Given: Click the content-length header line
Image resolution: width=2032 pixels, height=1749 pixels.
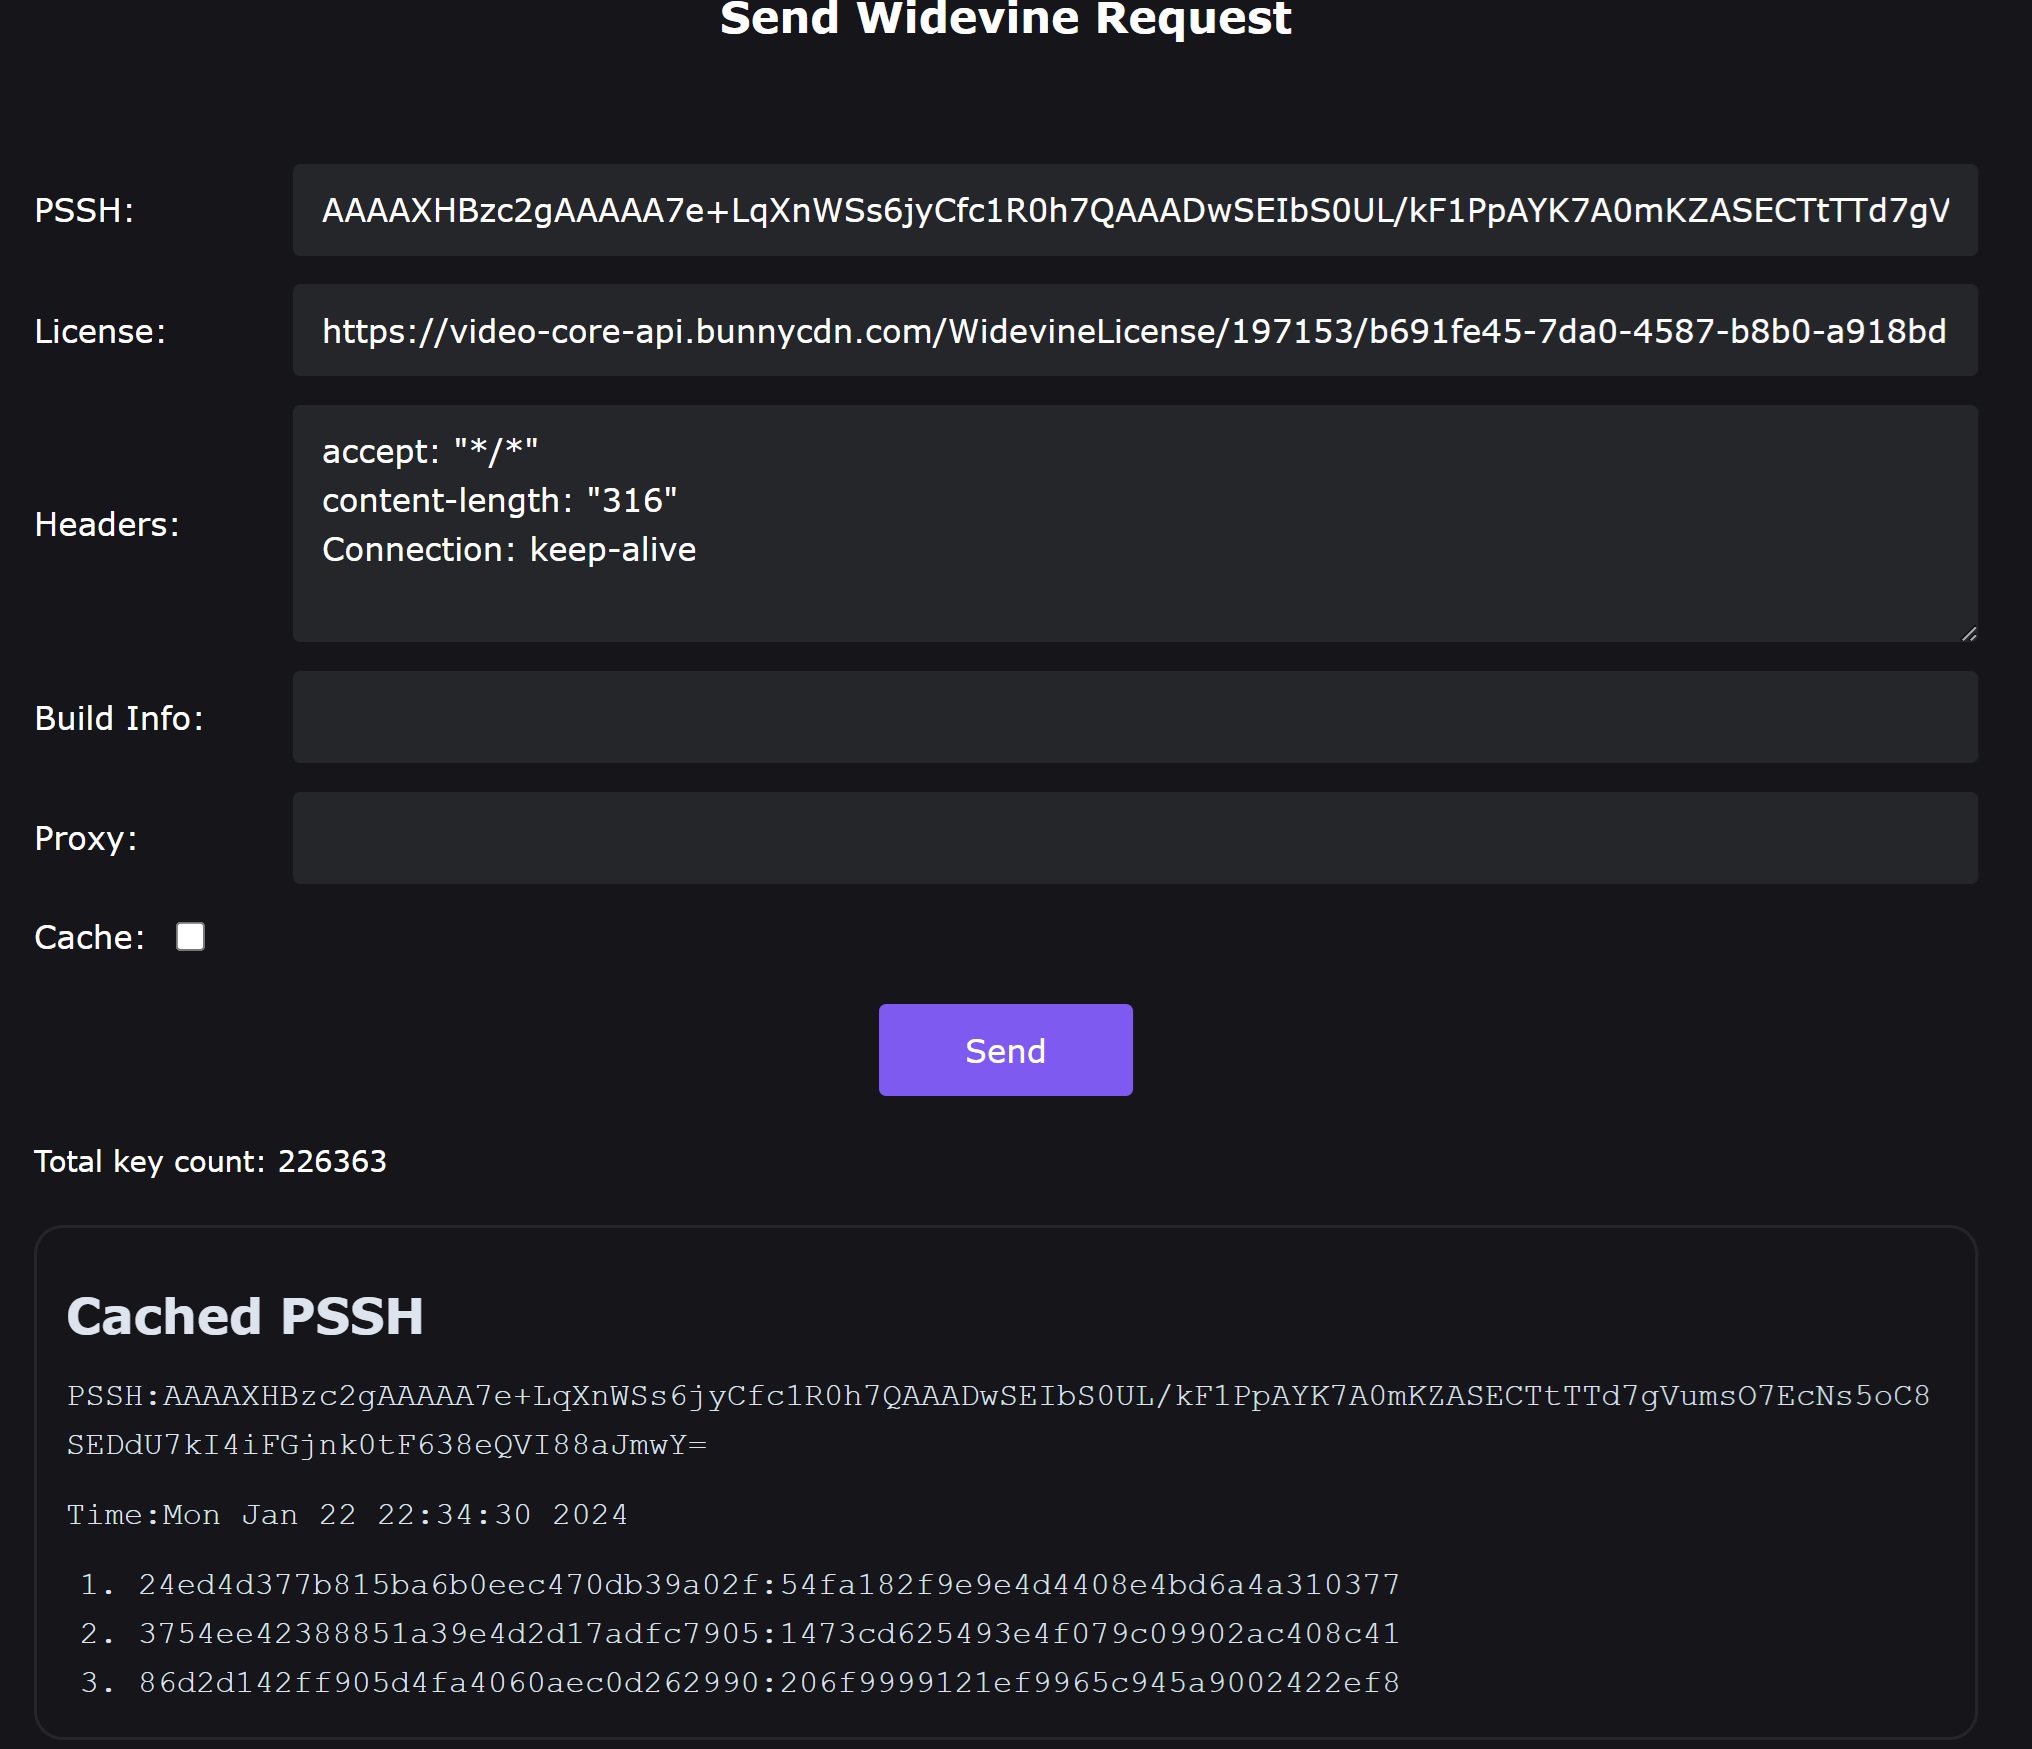Looking at the screenshot, I should click(499, 500).
